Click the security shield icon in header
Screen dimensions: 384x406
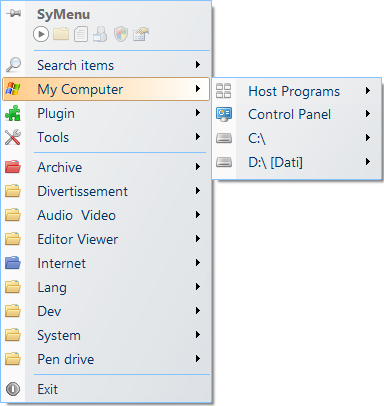pyautogui.click(x=121, y=34)
